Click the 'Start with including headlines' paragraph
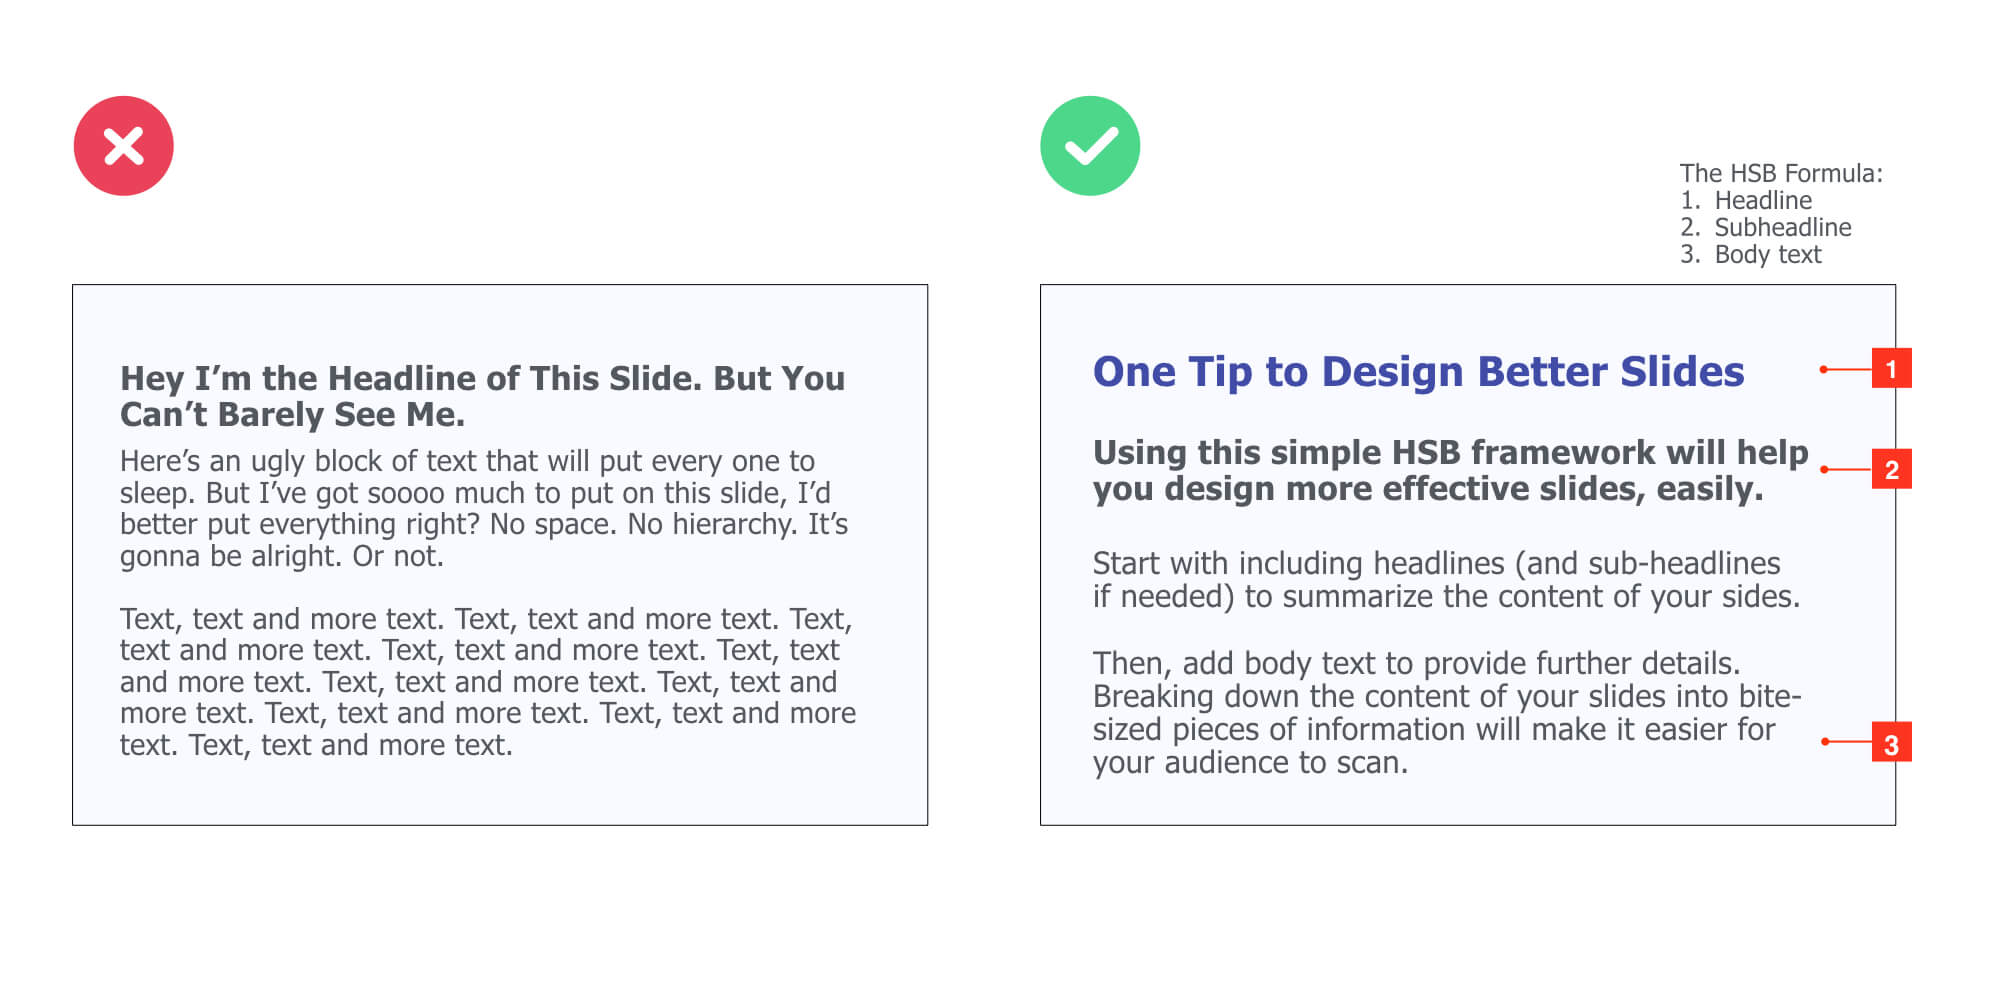 [1446, 580]
